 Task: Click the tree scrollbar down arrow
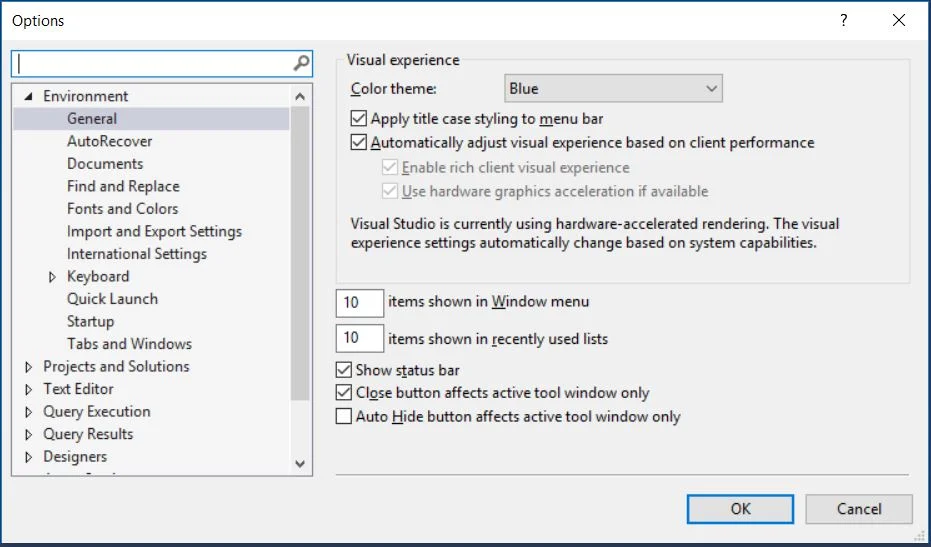(x=300, y=463)
